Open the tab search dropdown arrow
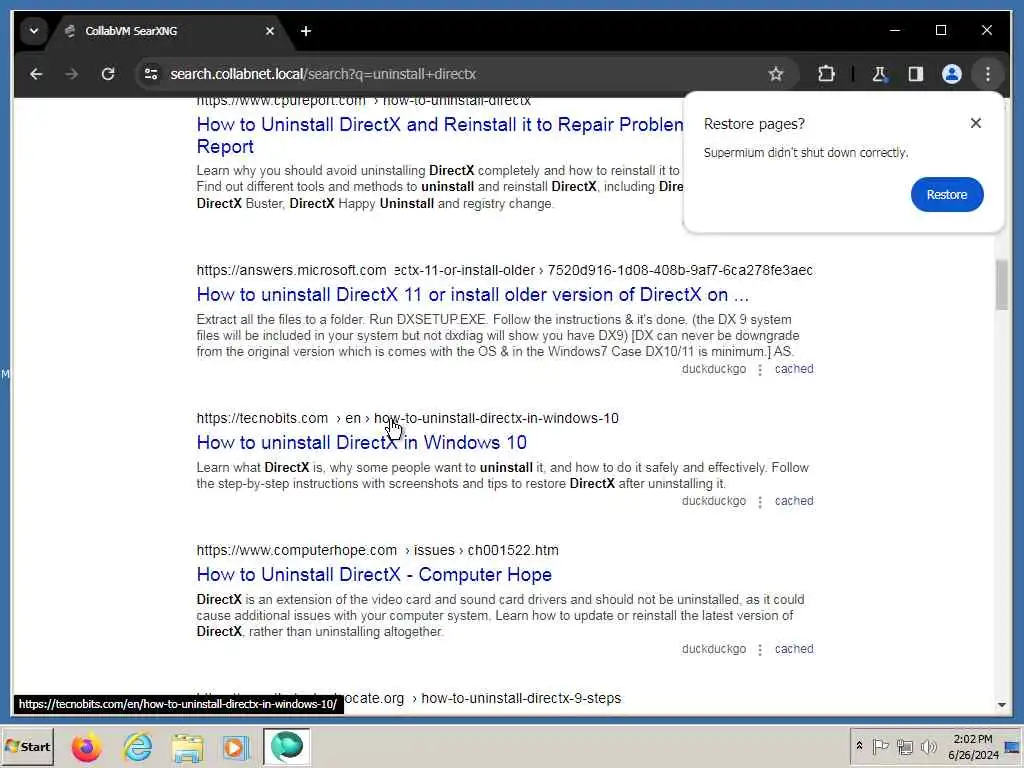 [x=34, y=31]
